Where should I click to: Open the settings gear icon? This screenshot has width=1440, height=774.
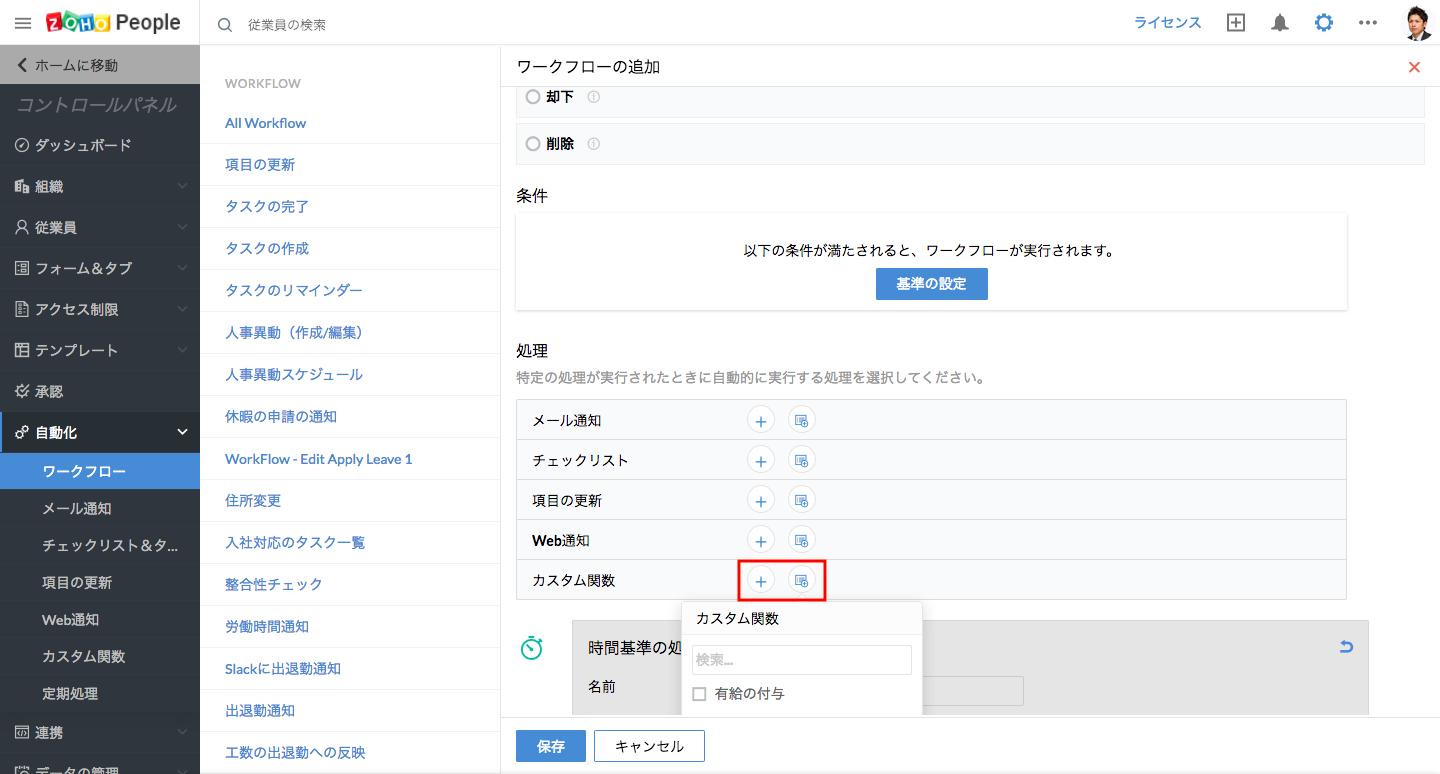[1323, 23]
